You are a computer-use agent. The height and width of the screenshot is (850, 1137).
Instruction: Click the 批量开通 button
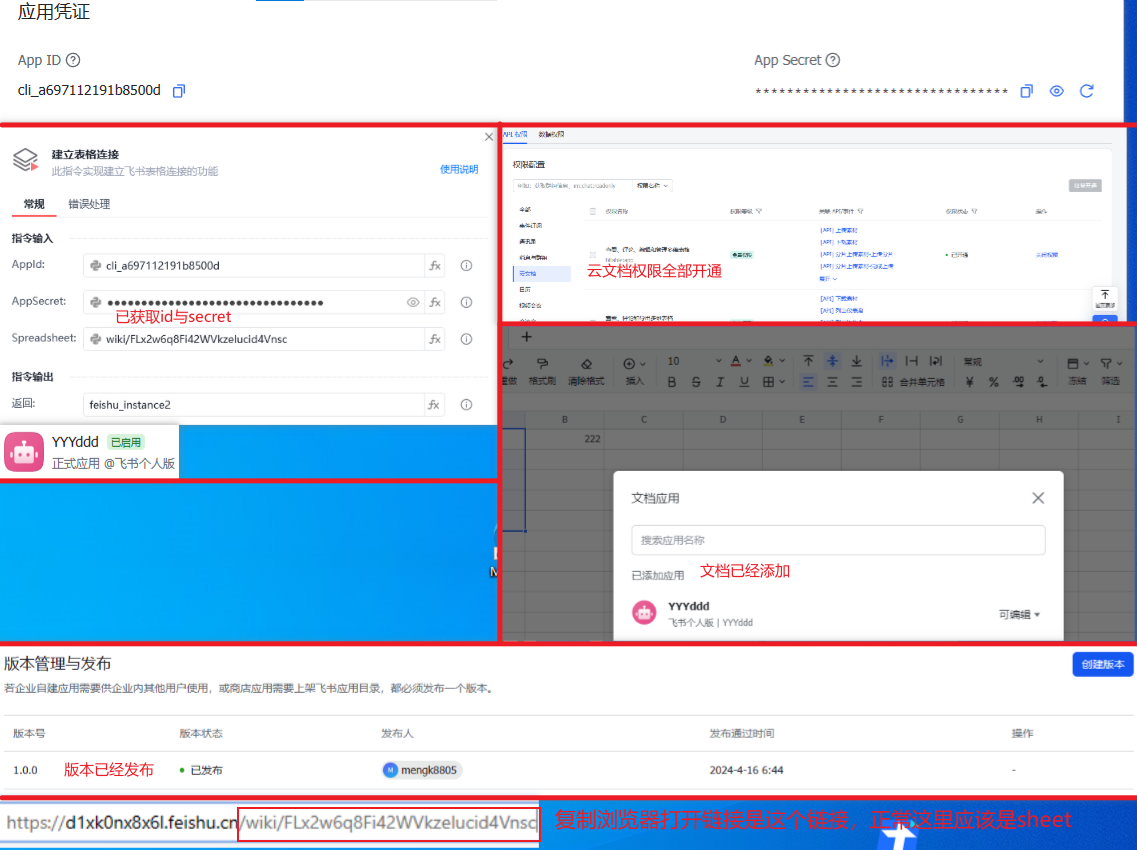tap(1085, 186)
